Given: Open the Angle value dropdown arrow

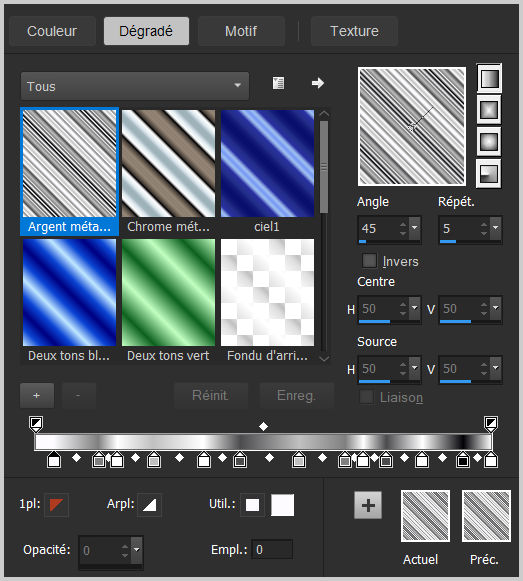Looking at the screenshot, I should [x=415, y=227].
